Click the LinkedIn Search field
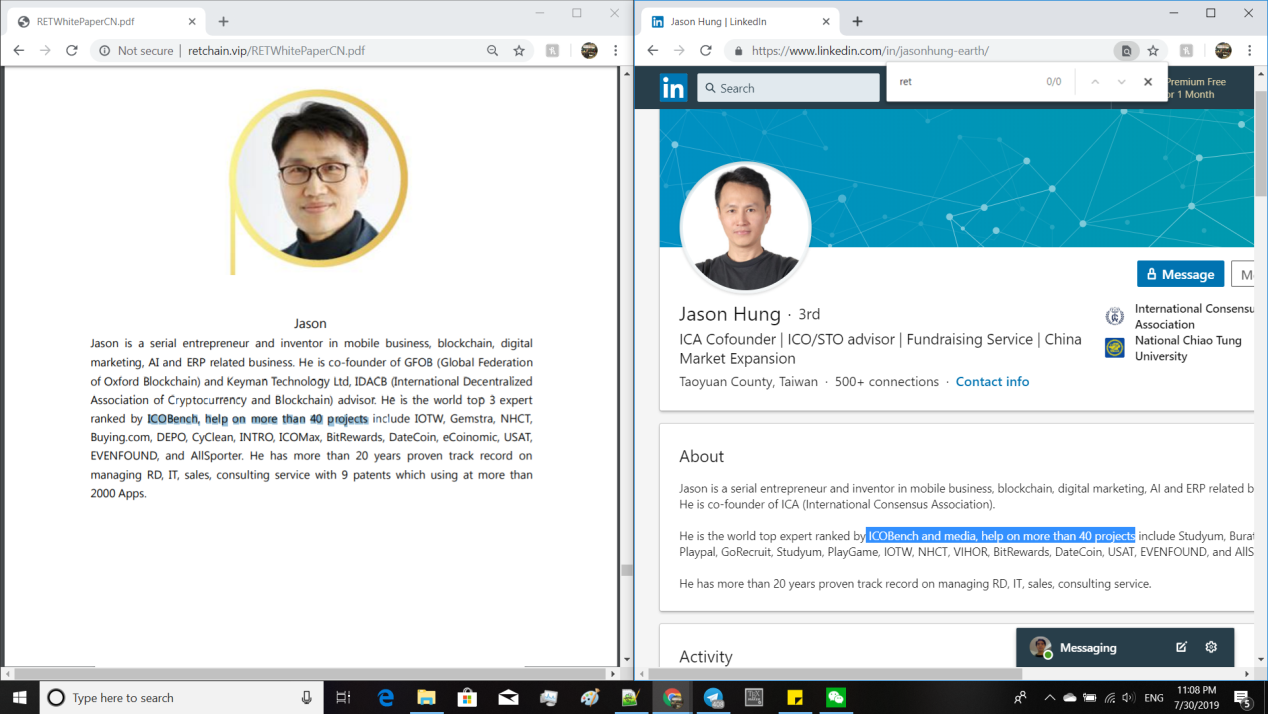Screen dimensions: 1268x714 pos(788,88)
